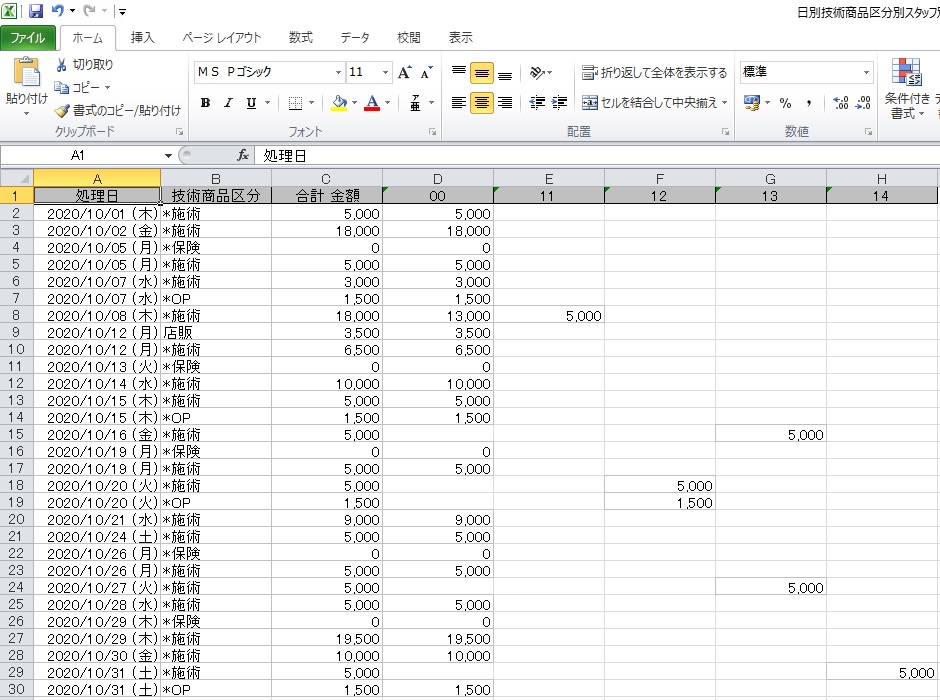The width and height of the screenshot is (940, 700).
Task: Open the merge and center dropdown arrow
Action: click(725, 103)
